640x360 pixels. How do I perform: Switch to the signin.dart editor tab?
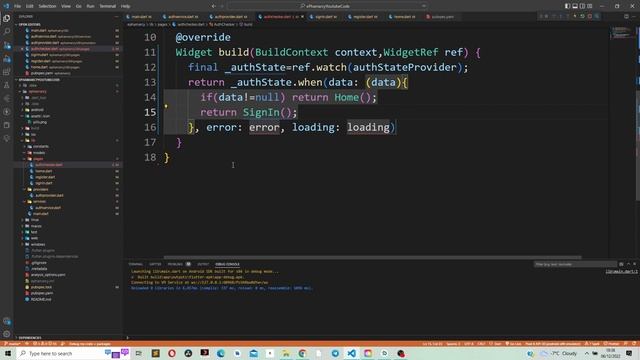[326, 17]
